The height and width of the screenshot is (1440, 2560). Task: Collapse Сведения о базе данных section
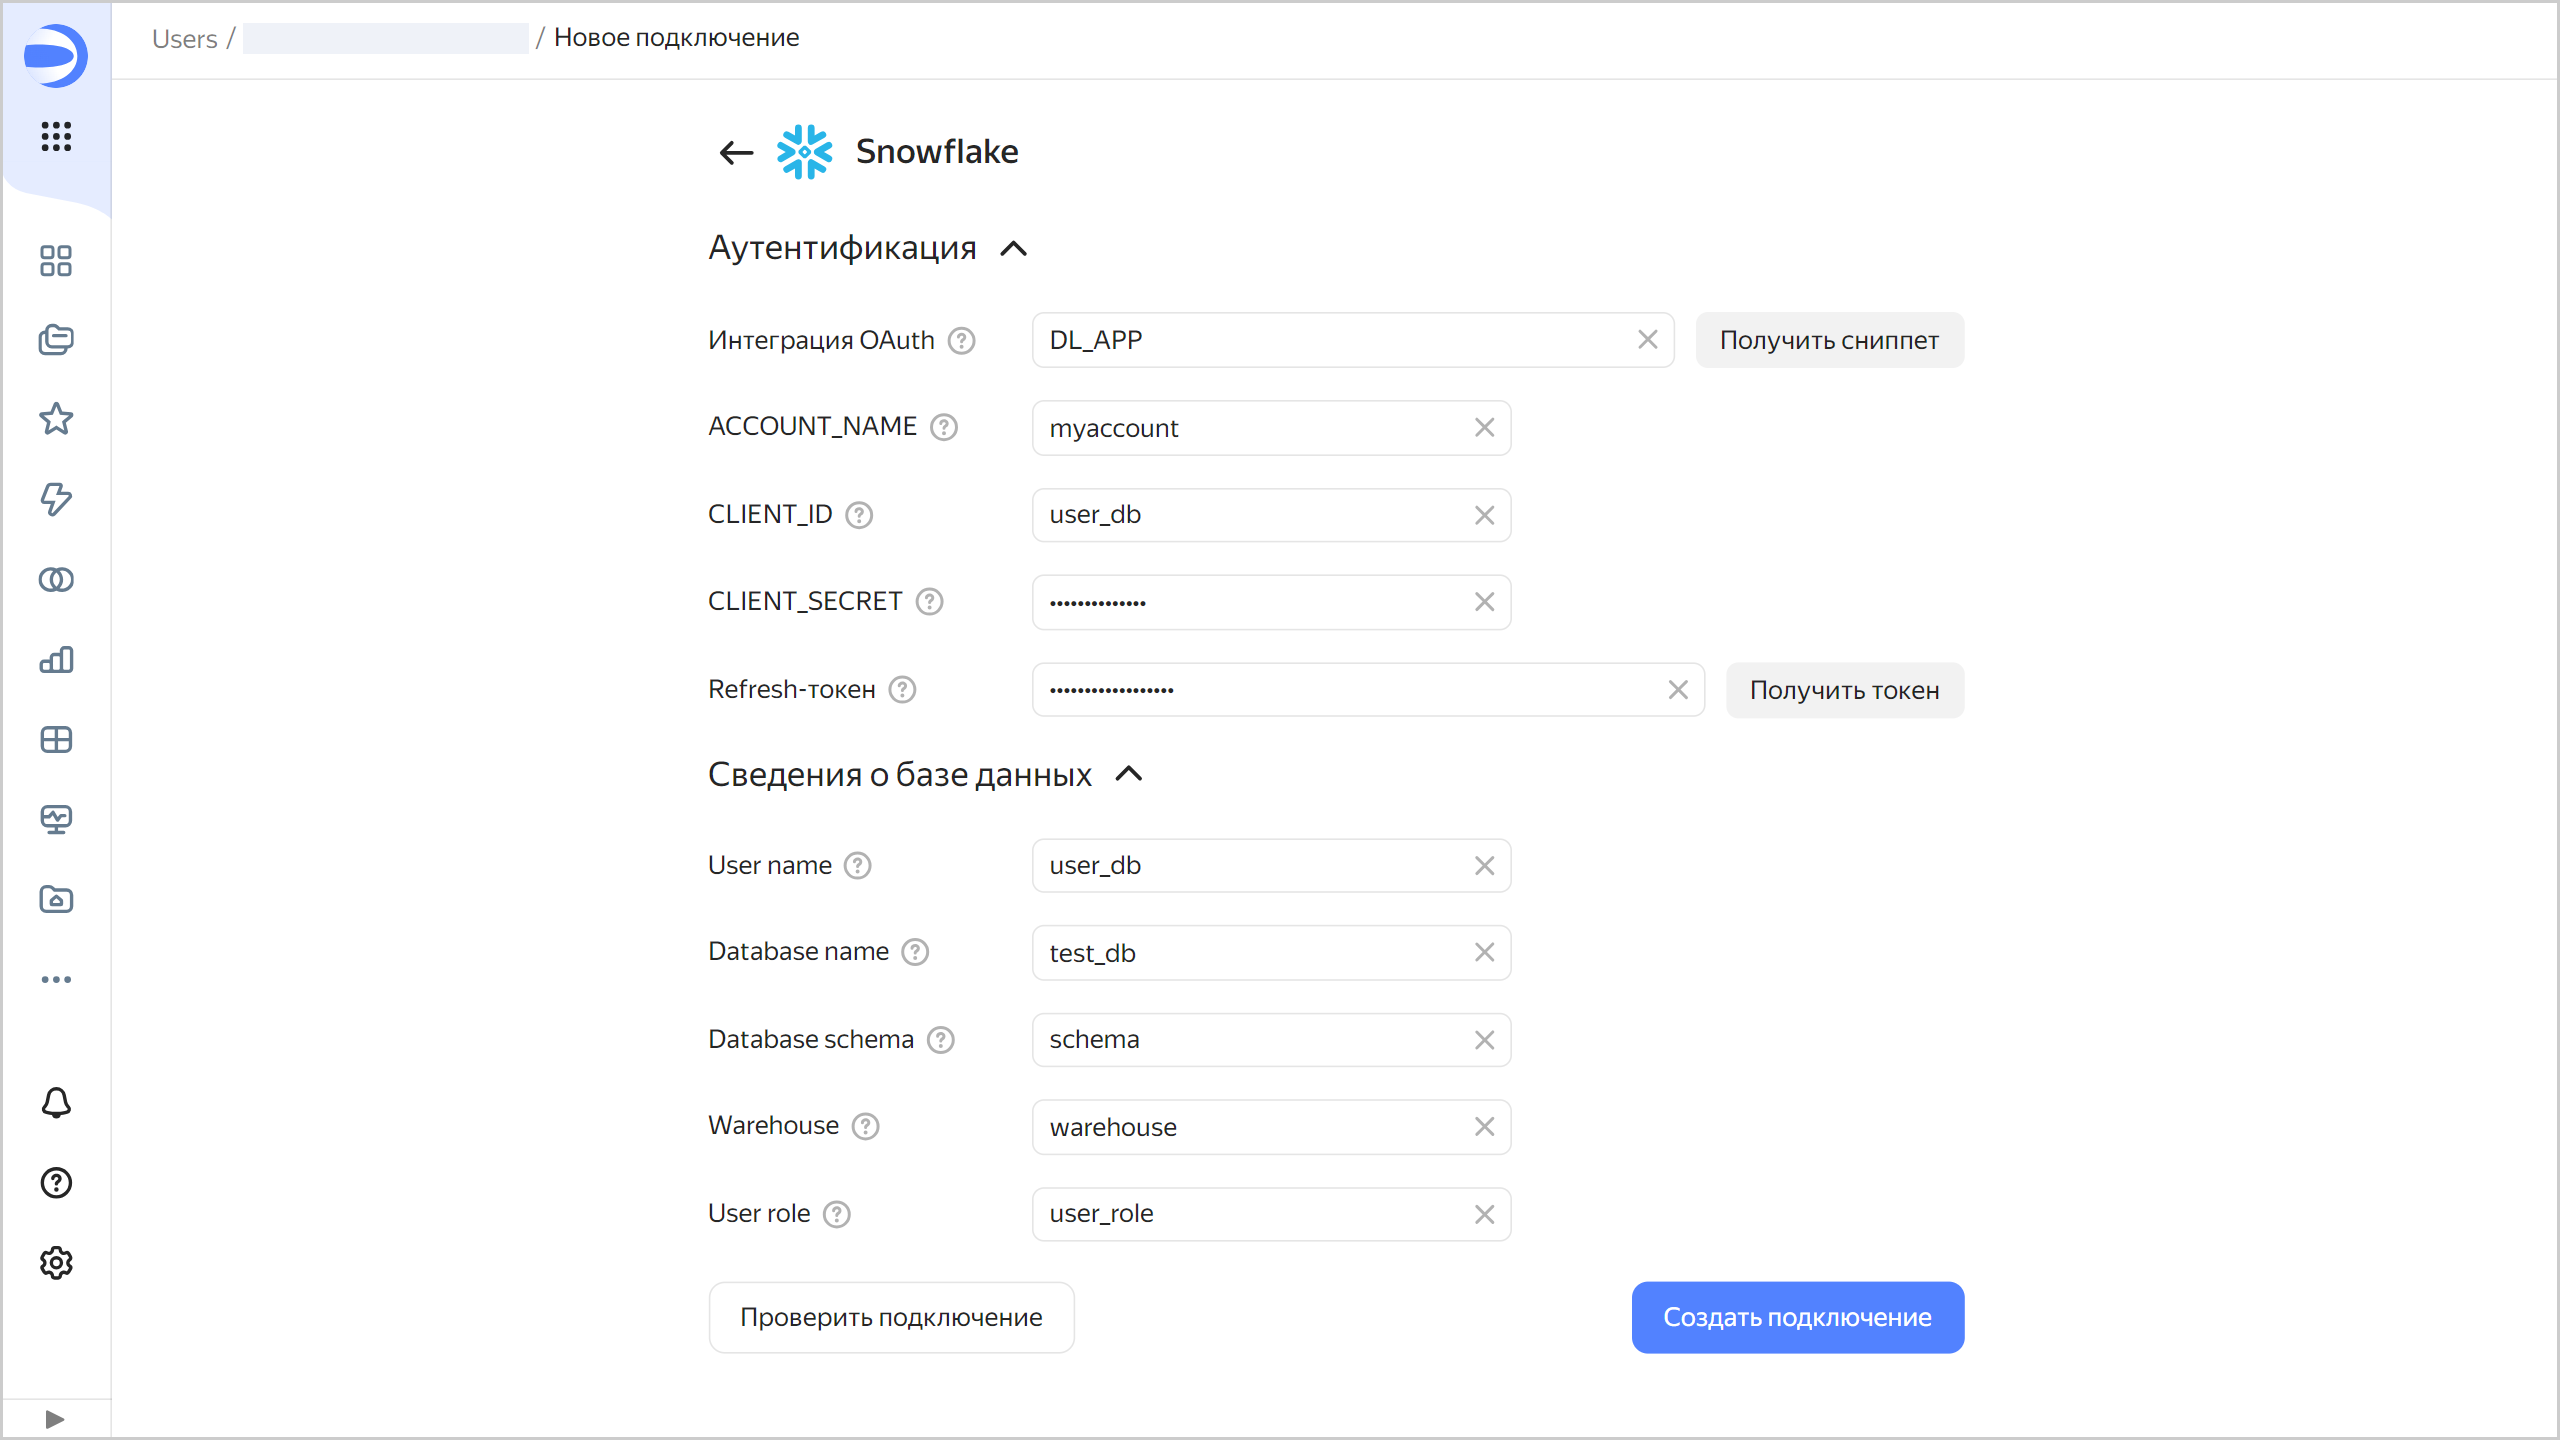(1129, 774)
